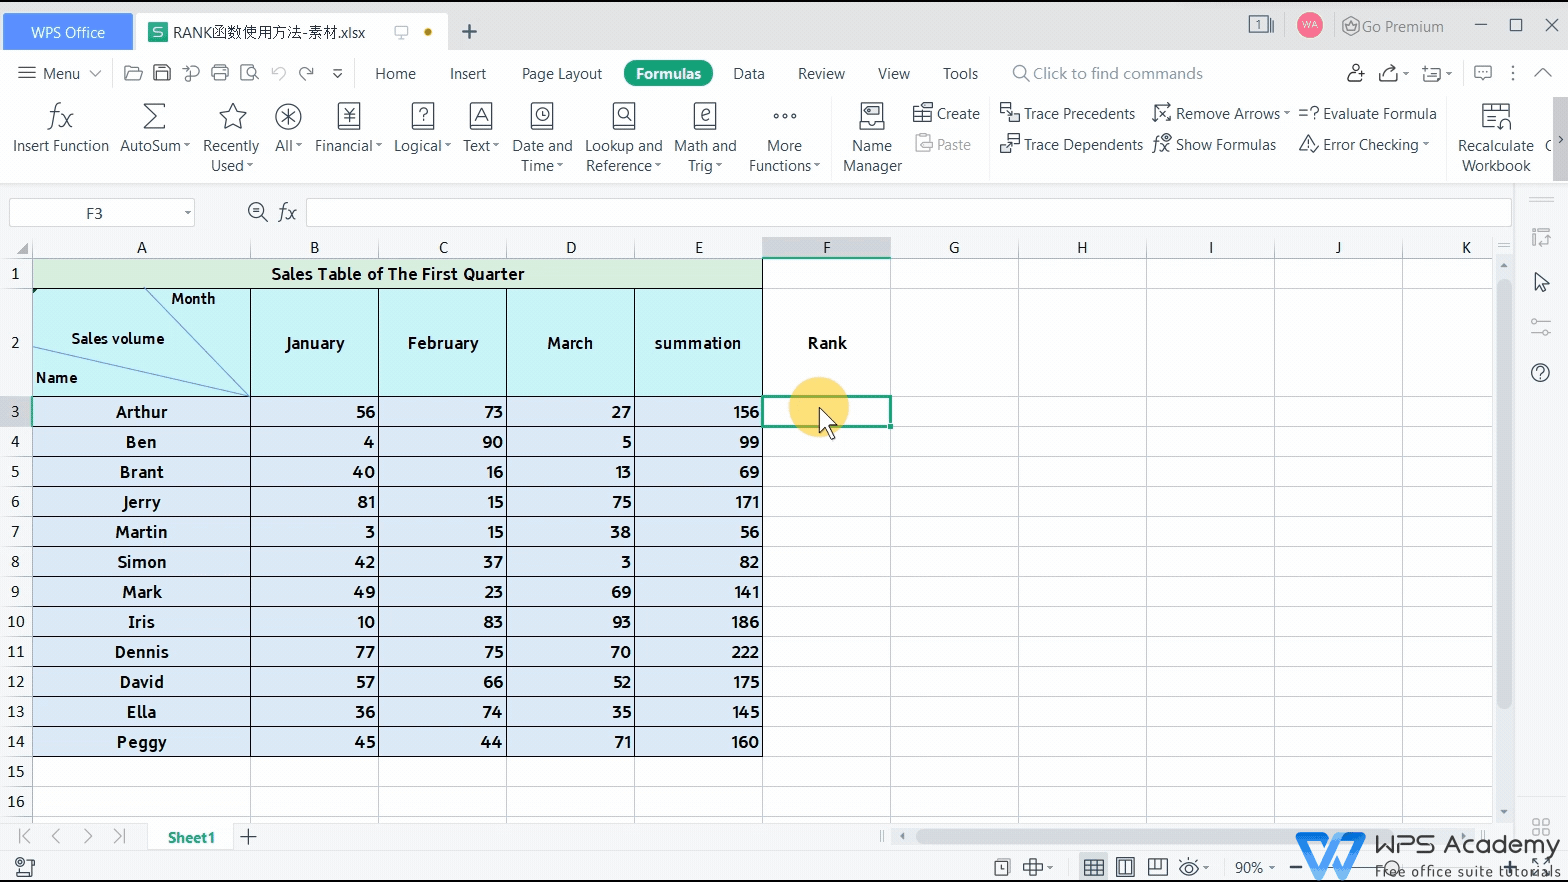
Task: Click the selection arrow icon in right sidebar
Action: [1541, 282]
